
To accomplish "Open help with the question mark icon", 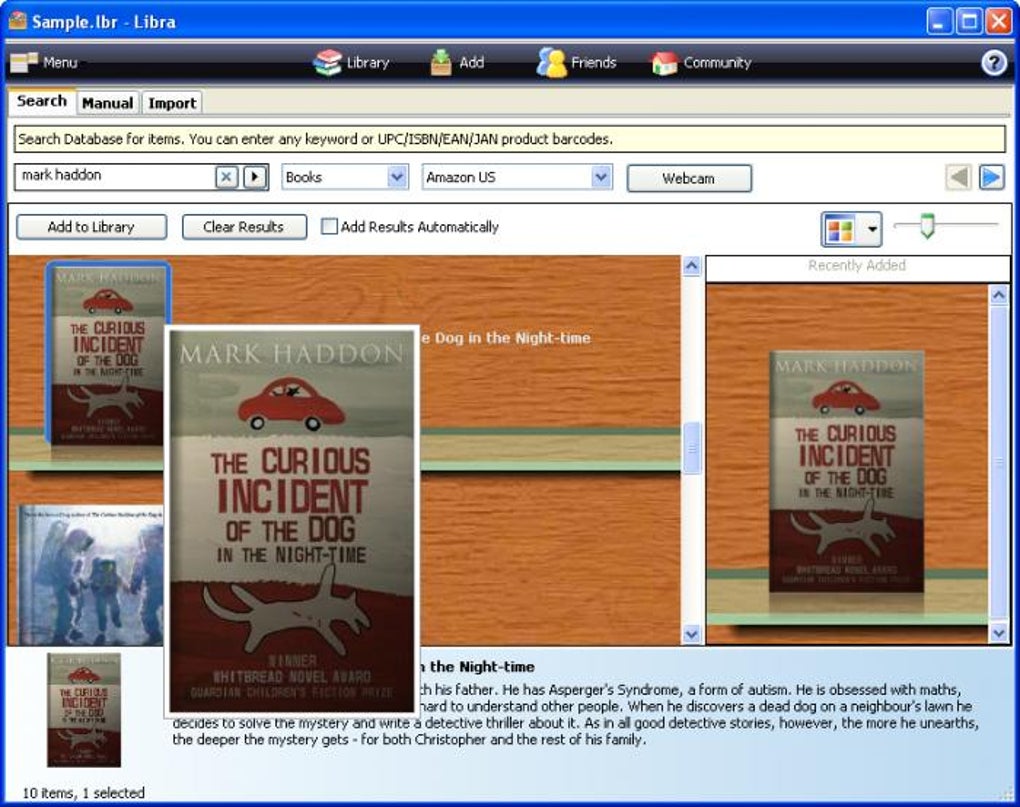I will click(x=993, y=63).
